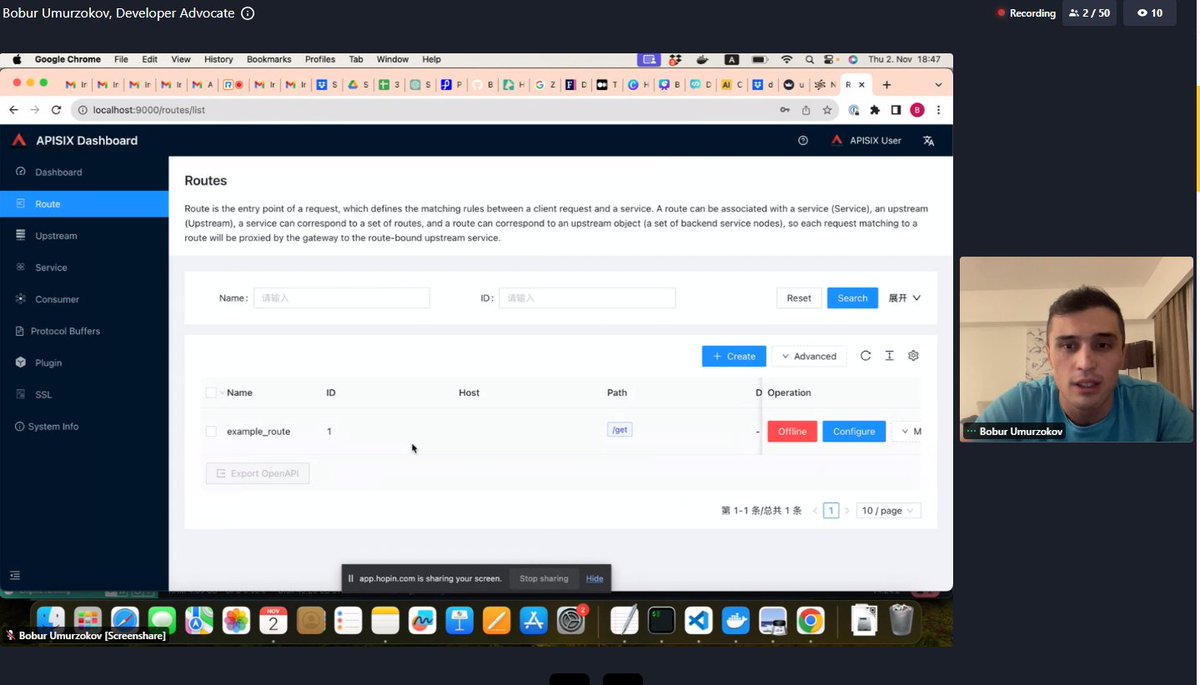
Task: Reload the page in Chrome
Action: pyautogui.click(x=56, y=110)
